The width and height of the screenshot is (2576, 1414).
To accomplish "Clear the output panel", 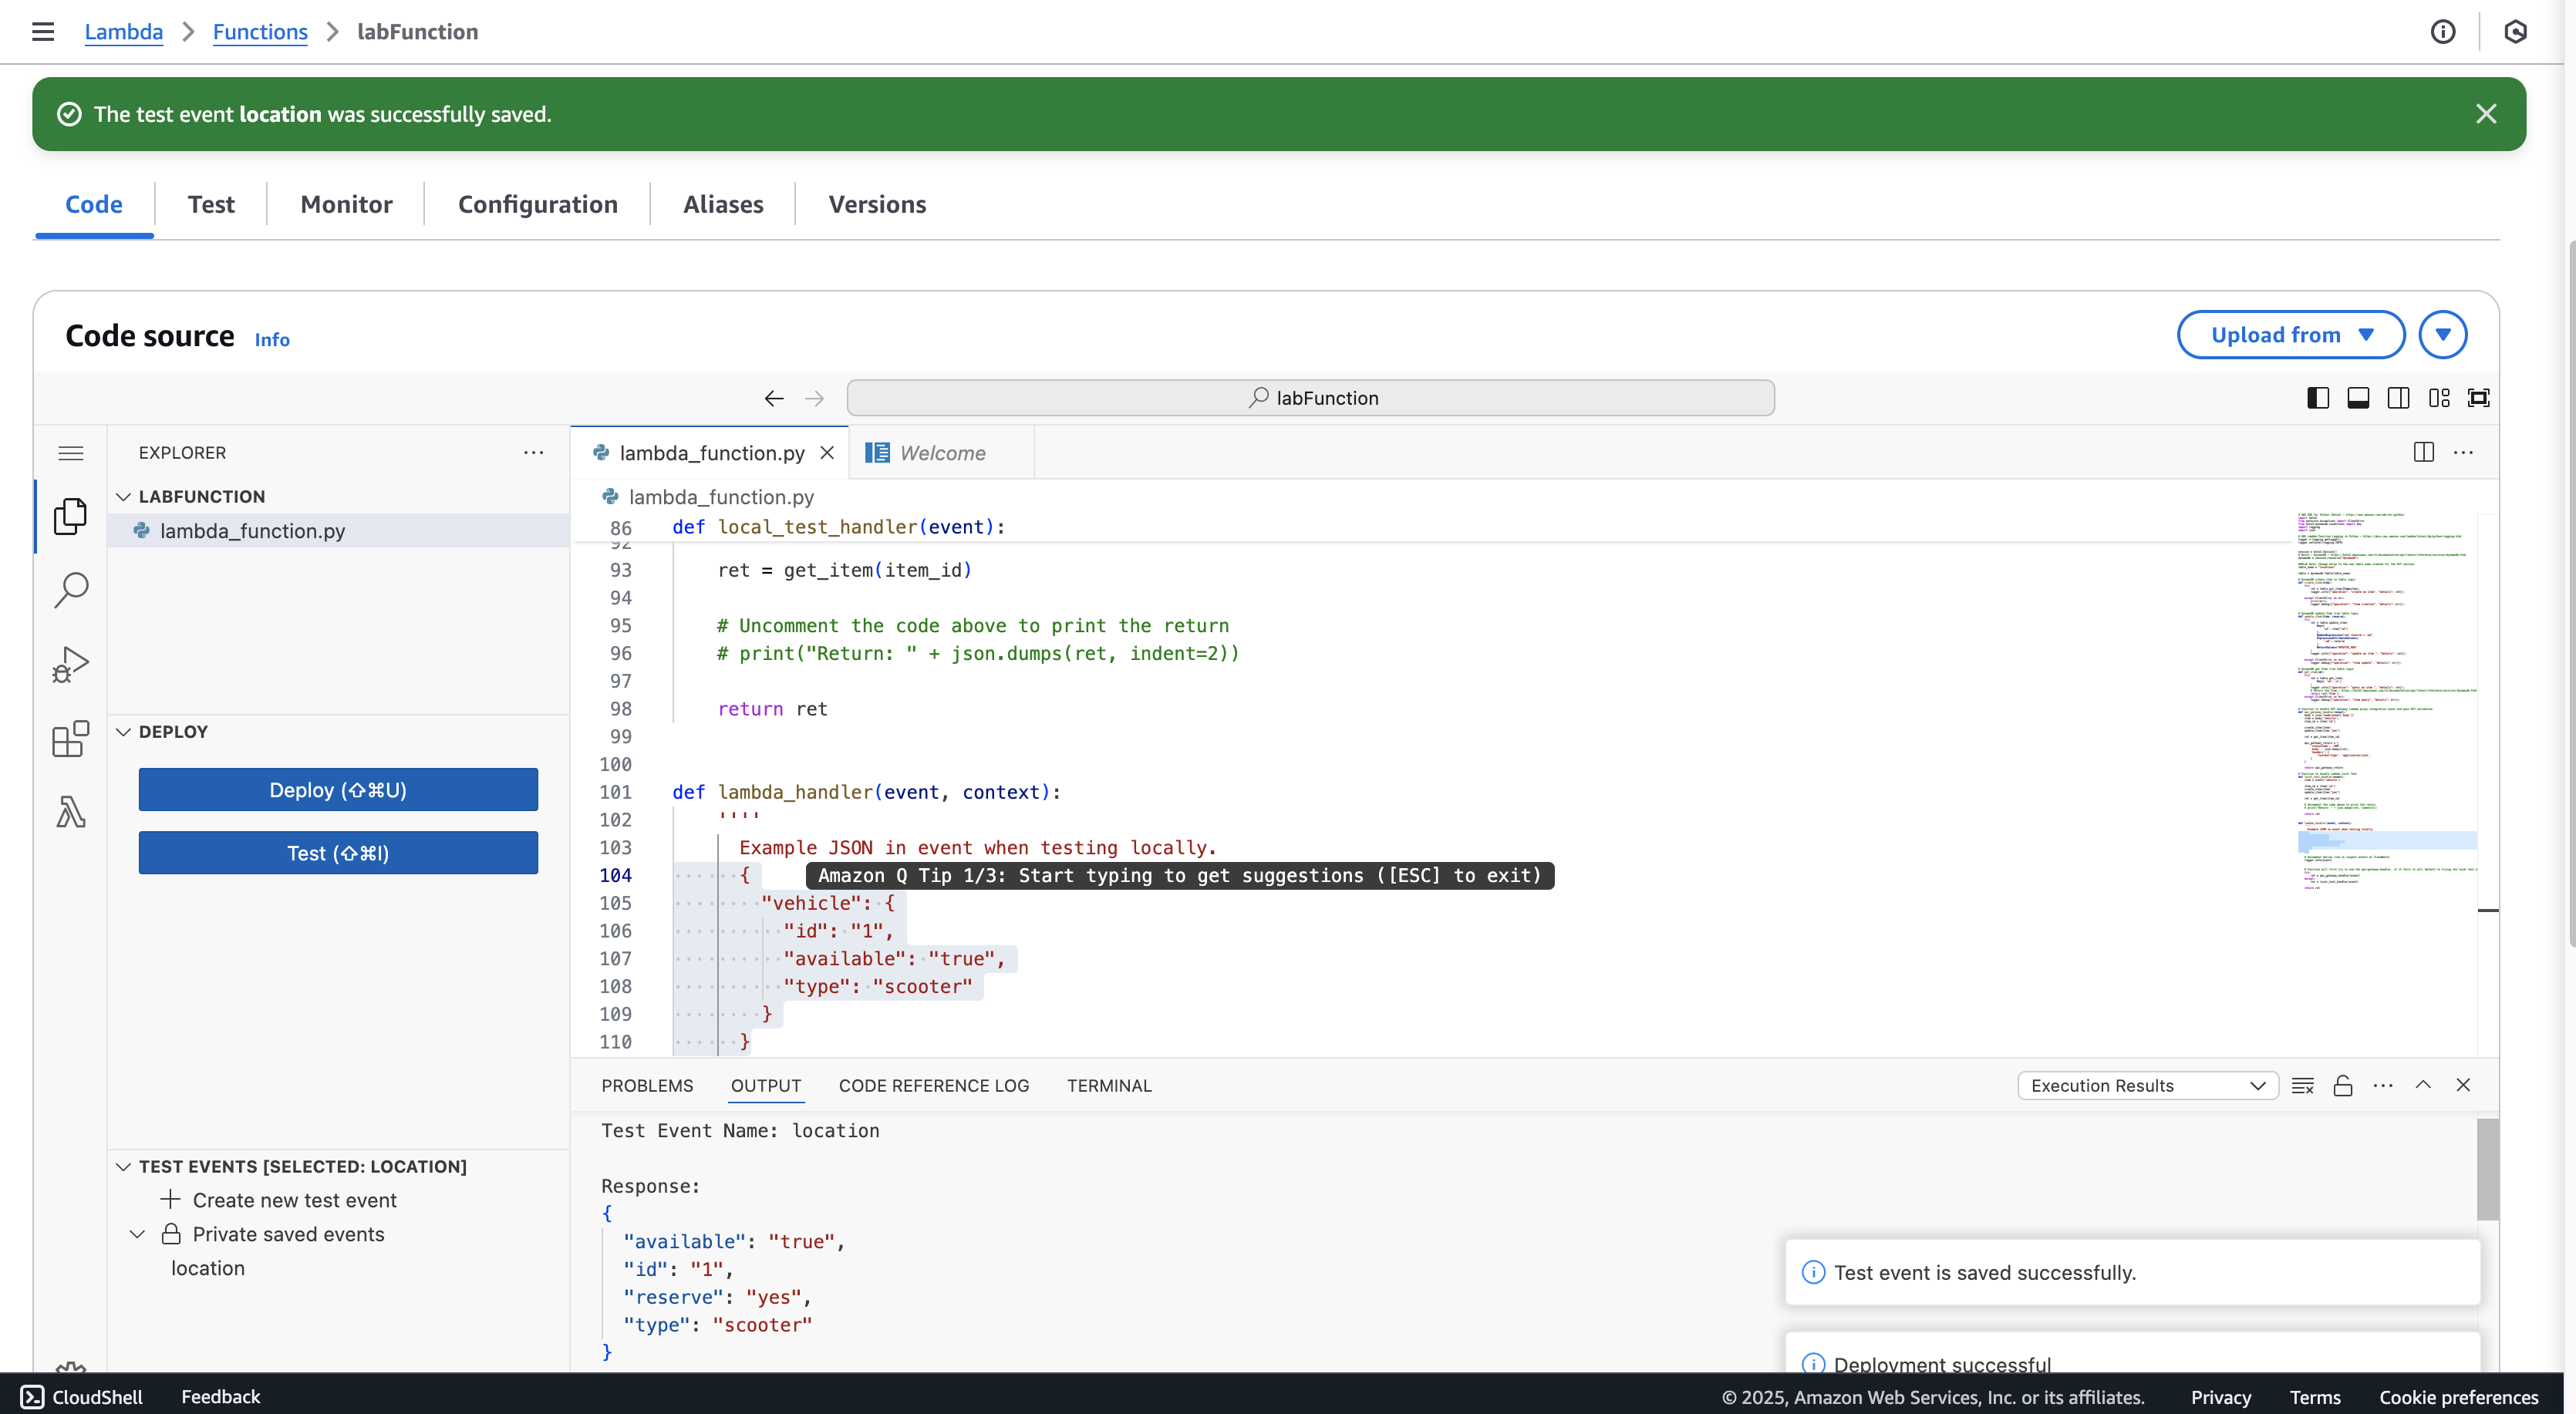I will (x=2303, y=1086).
